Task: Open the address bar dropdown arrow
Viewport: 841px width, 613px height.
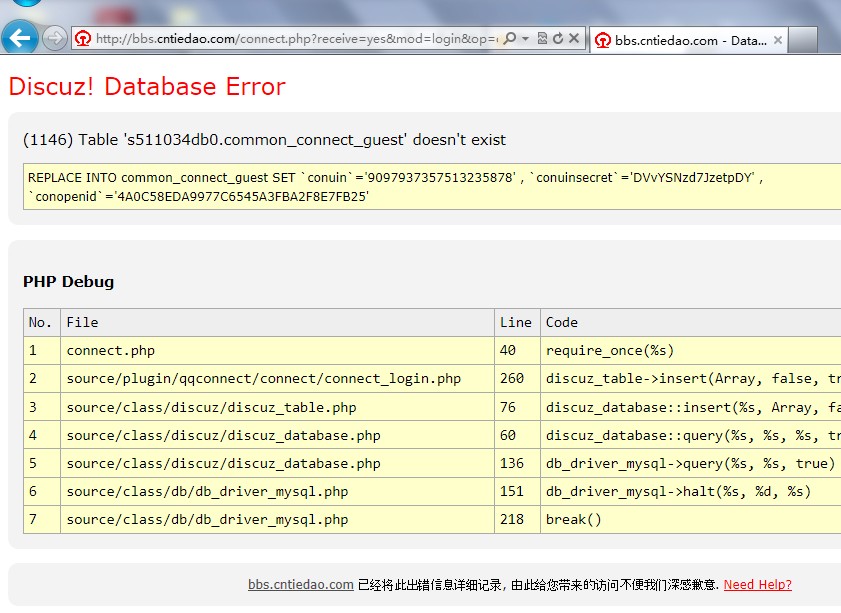Action: tap(526, 39)
